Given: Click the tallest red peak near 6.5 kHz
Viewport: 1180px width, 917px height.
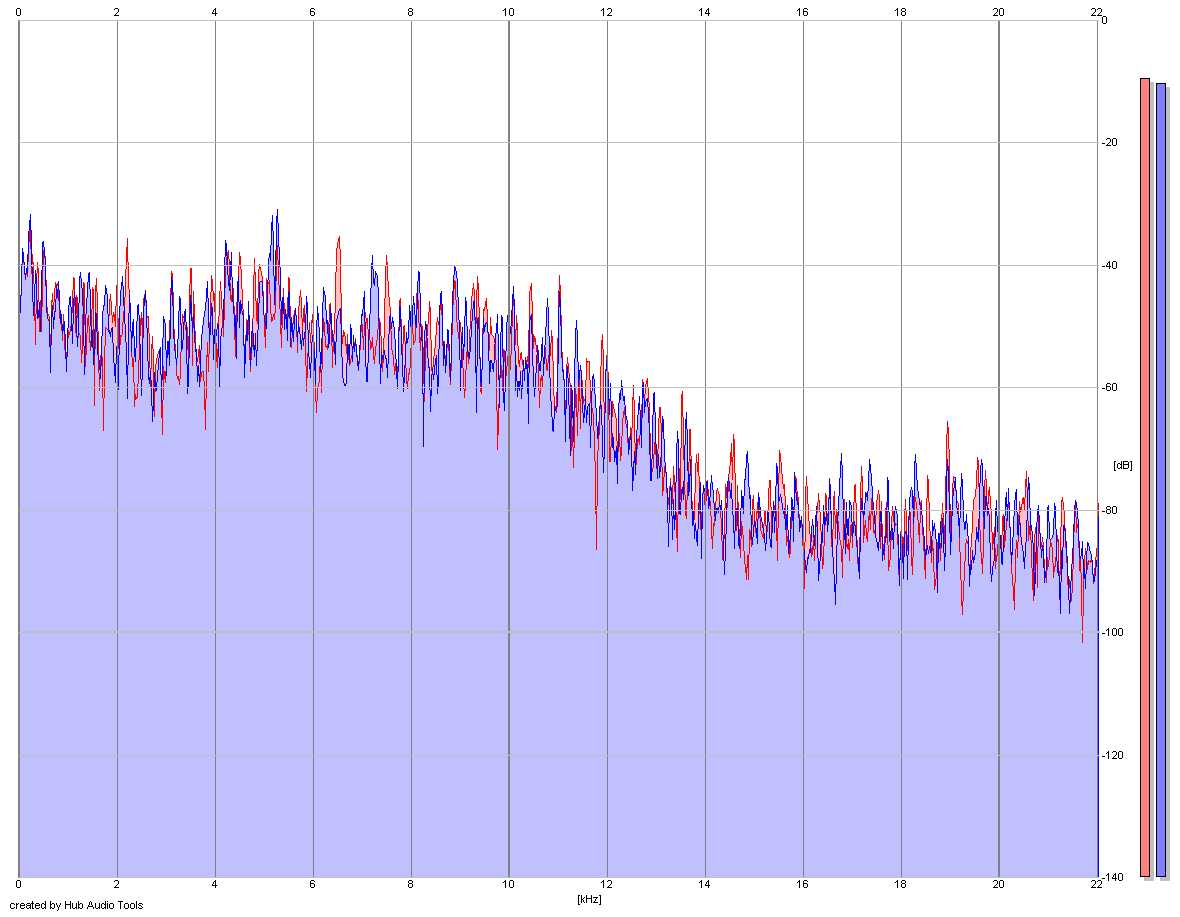Looking at the screenshot, I should pos(339,238).
